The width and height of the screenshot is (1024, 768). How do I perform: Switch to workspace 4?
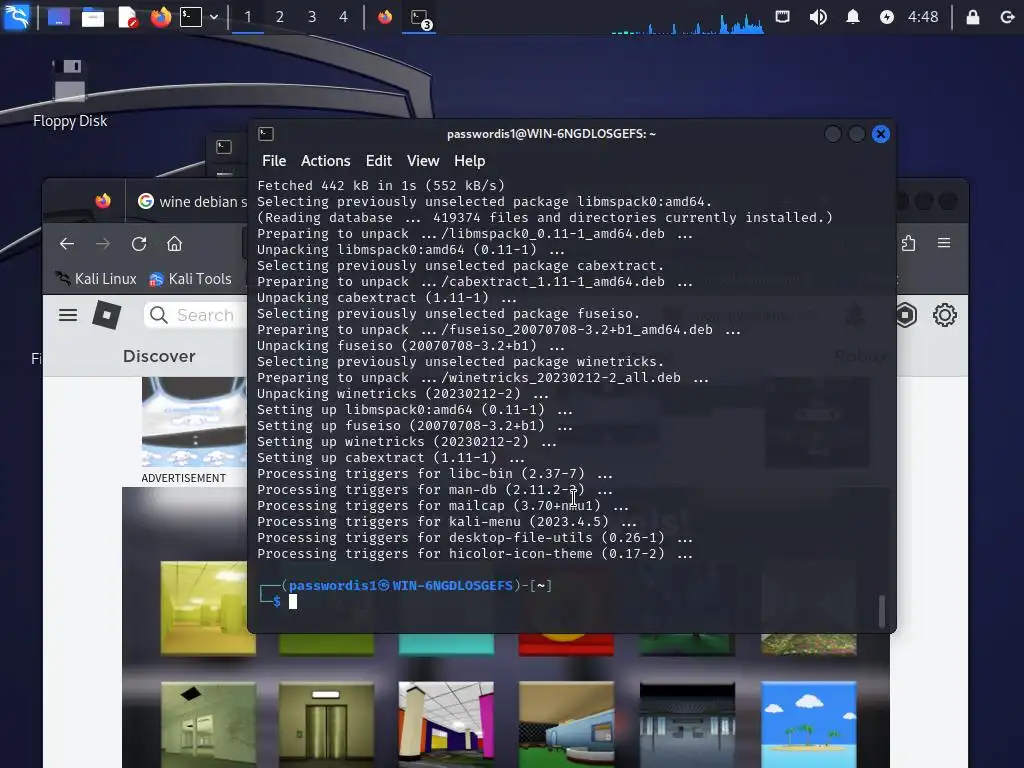344,17
